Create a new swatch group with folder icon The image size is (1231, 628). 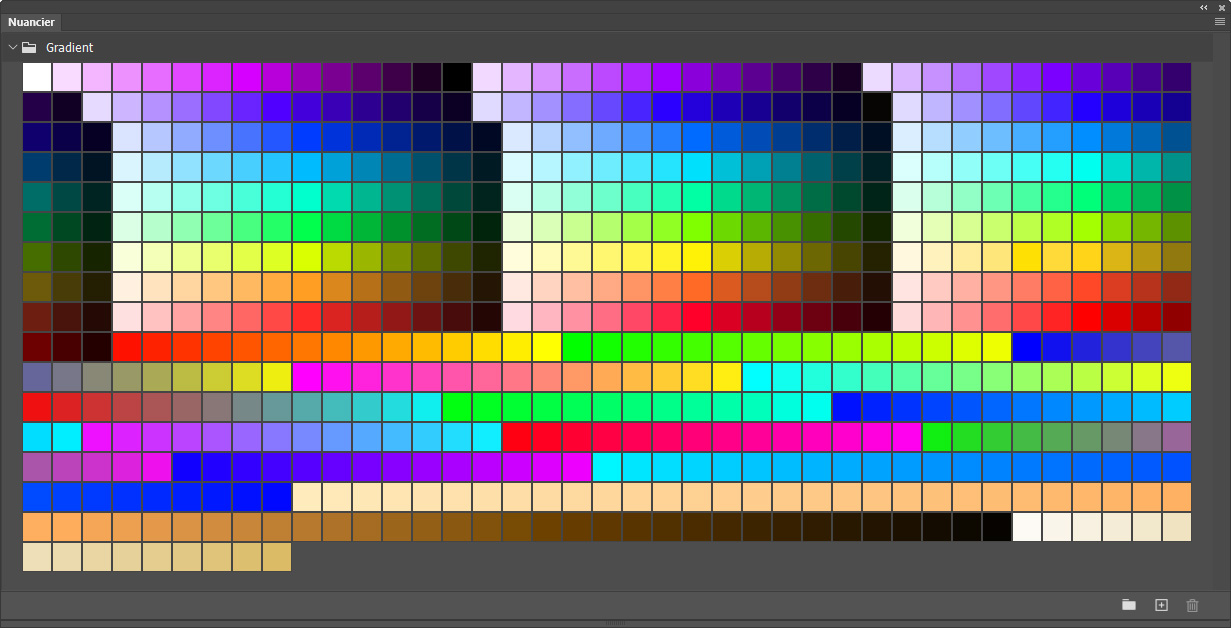[1129, 605]
